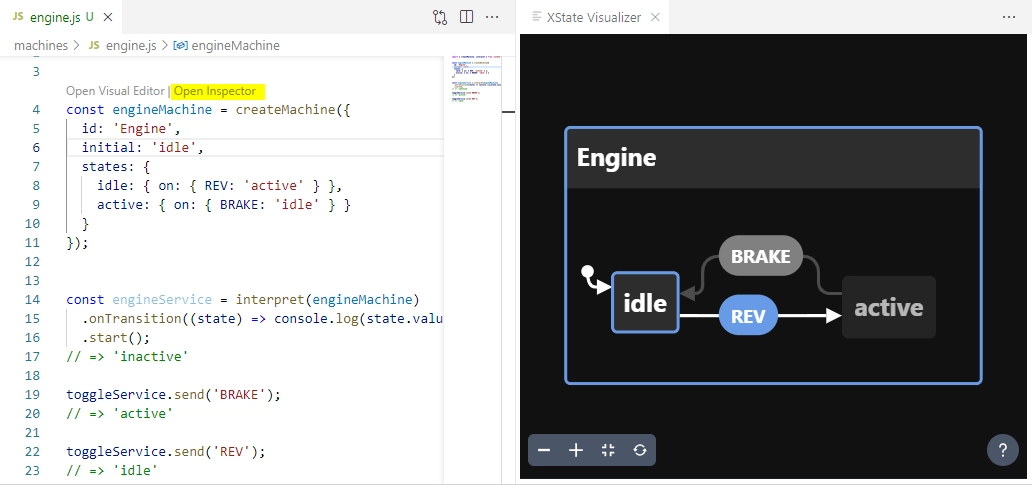Click the Open Inspector code lens
Image resolution: width=1032 pixels, height=490 pixels.
click(x=215, y=91)
